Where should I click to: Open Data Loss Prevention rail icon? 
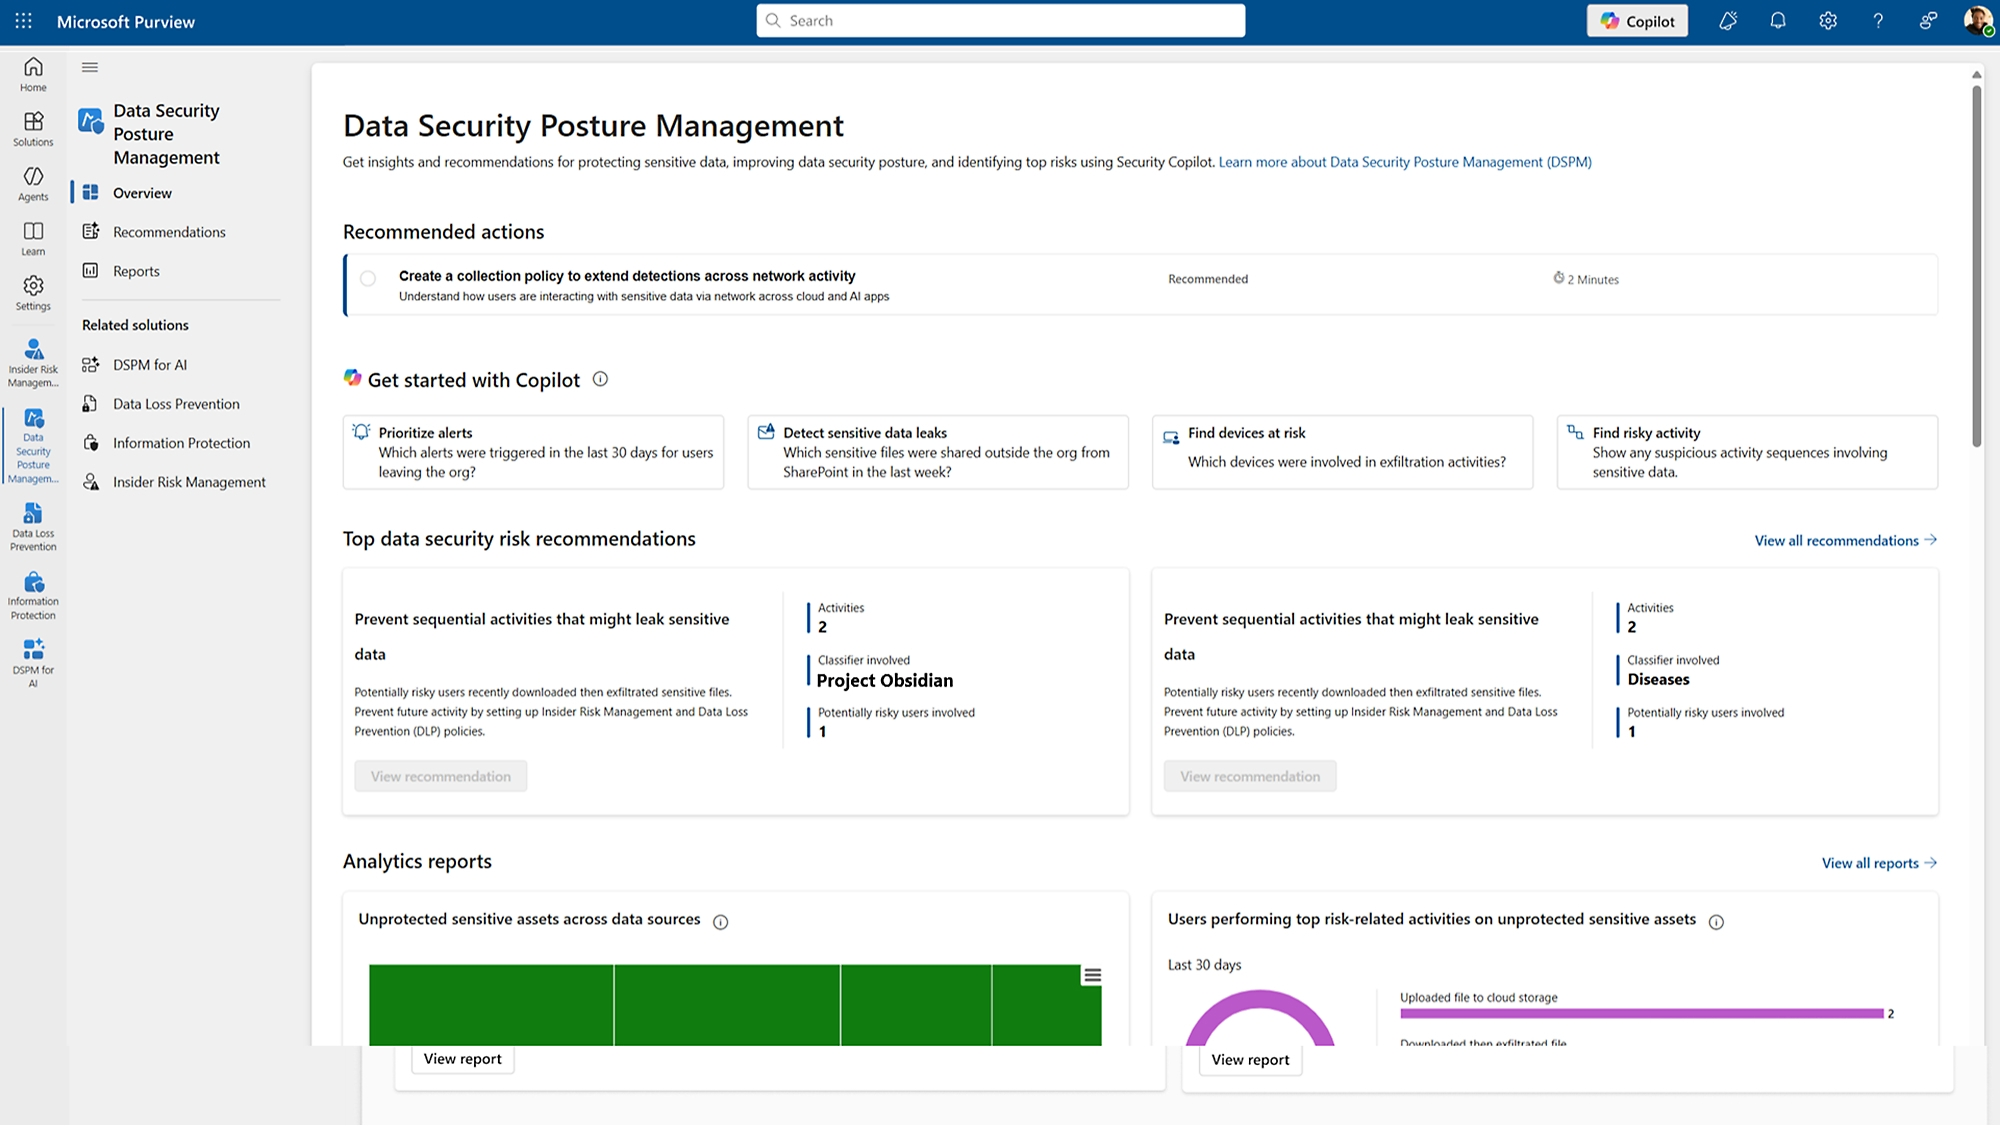pyautogui.click(x=33, y=527)
